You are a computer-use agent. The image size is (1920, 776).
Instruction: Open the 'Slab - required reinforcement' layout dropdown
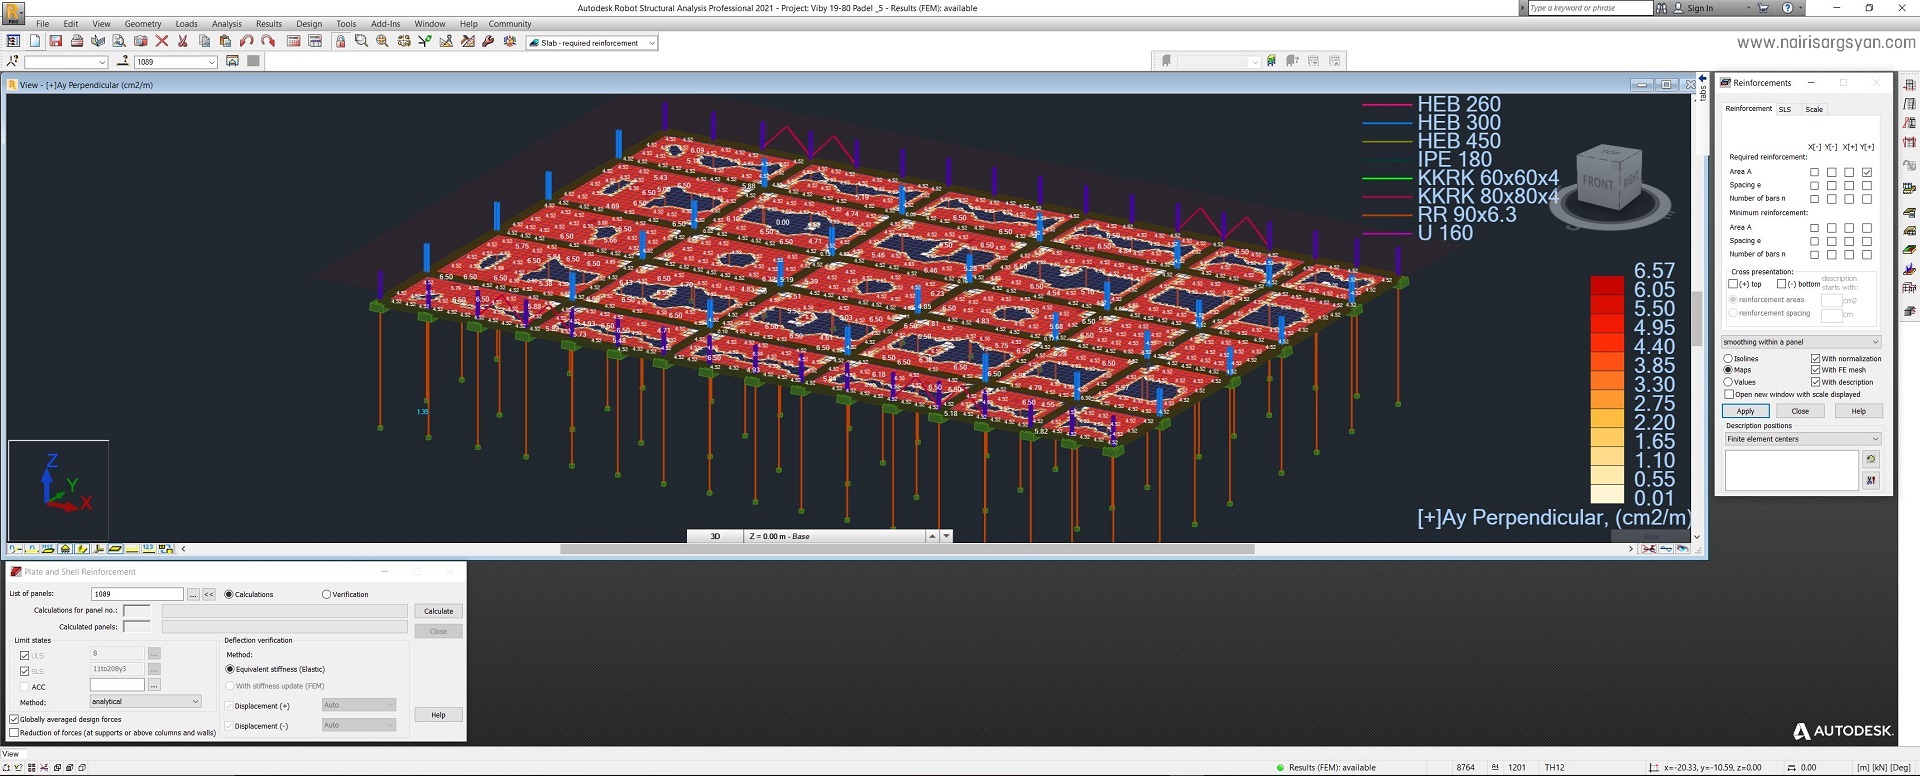click(652, 43)
